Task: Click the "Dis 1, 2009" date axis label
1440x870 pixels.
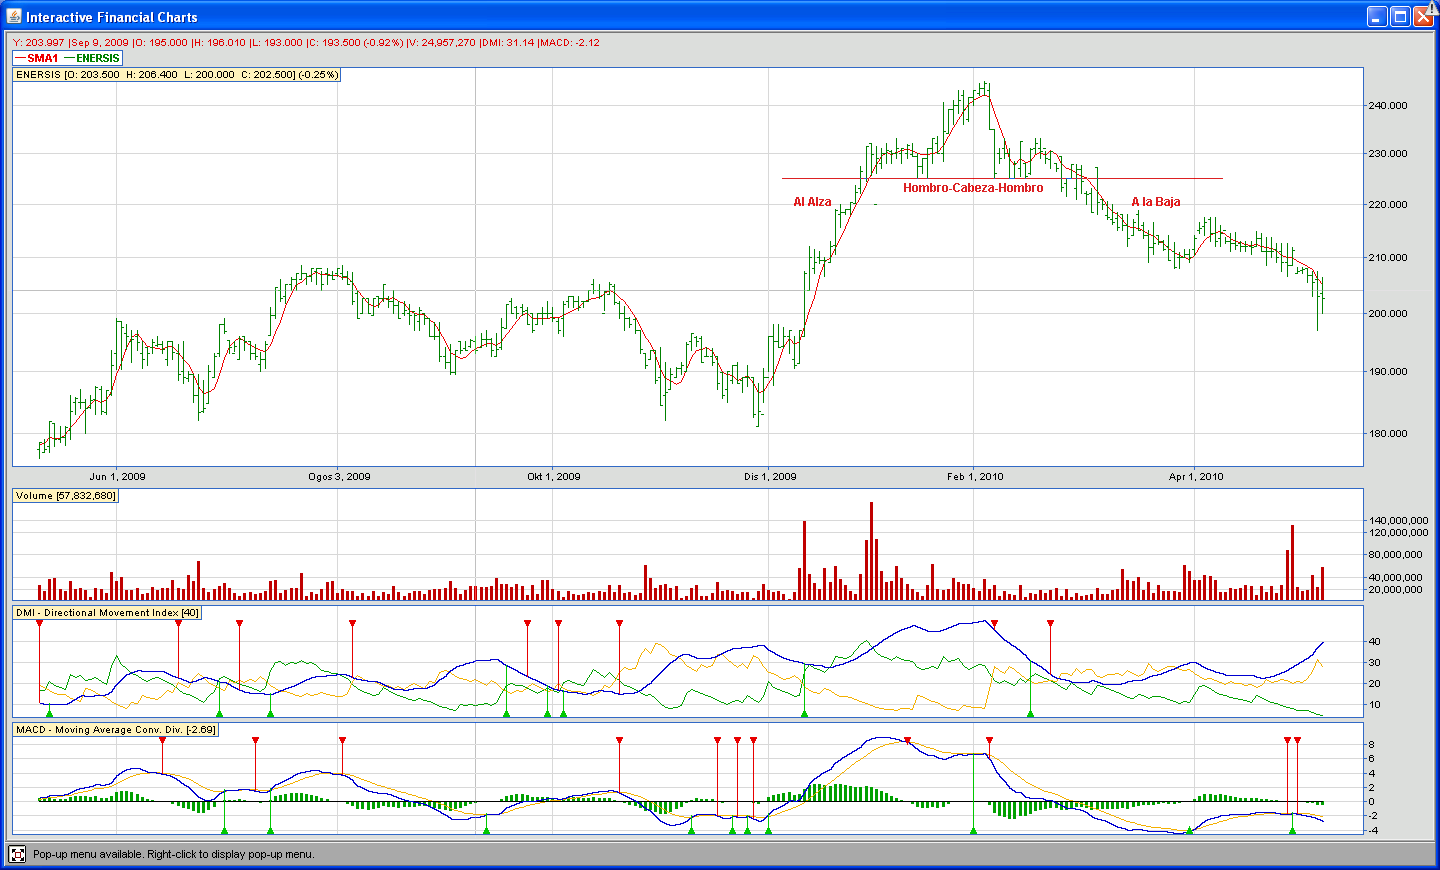Action: coord(770,477)
